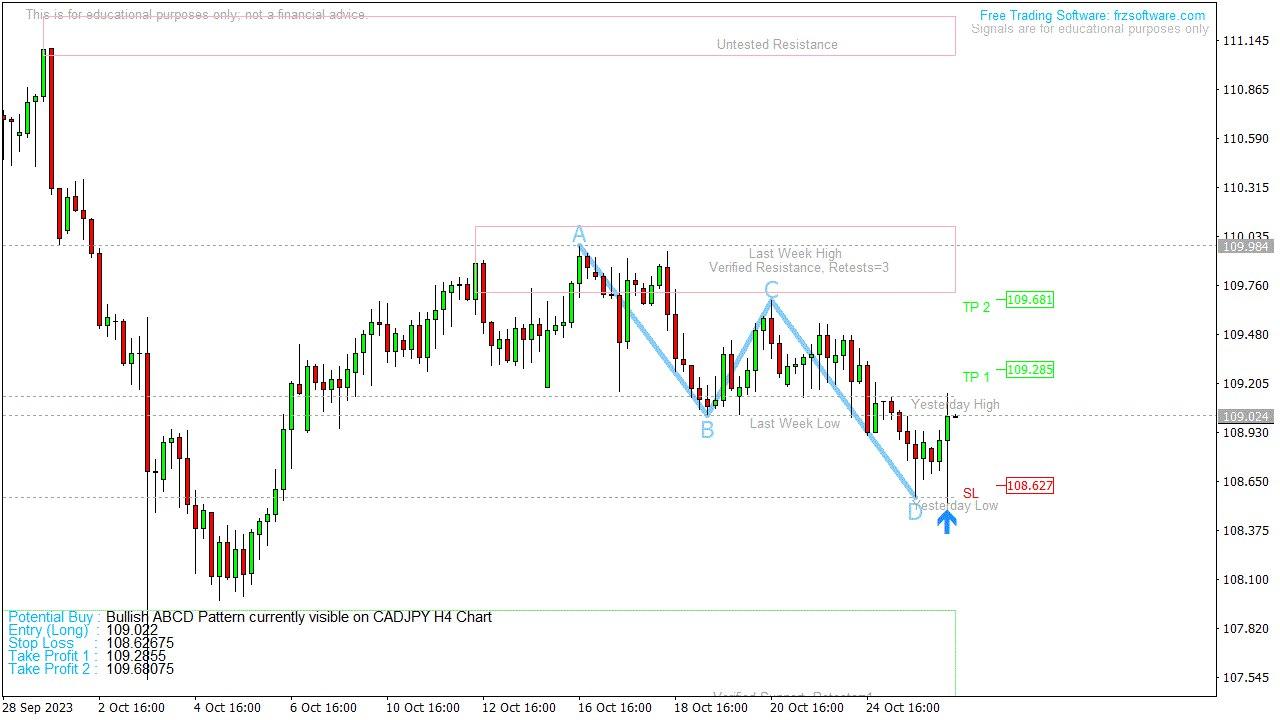Click the TP 1 price tag 109.285
This screenshot has width=1280, height=720.
pos(1030,370)
